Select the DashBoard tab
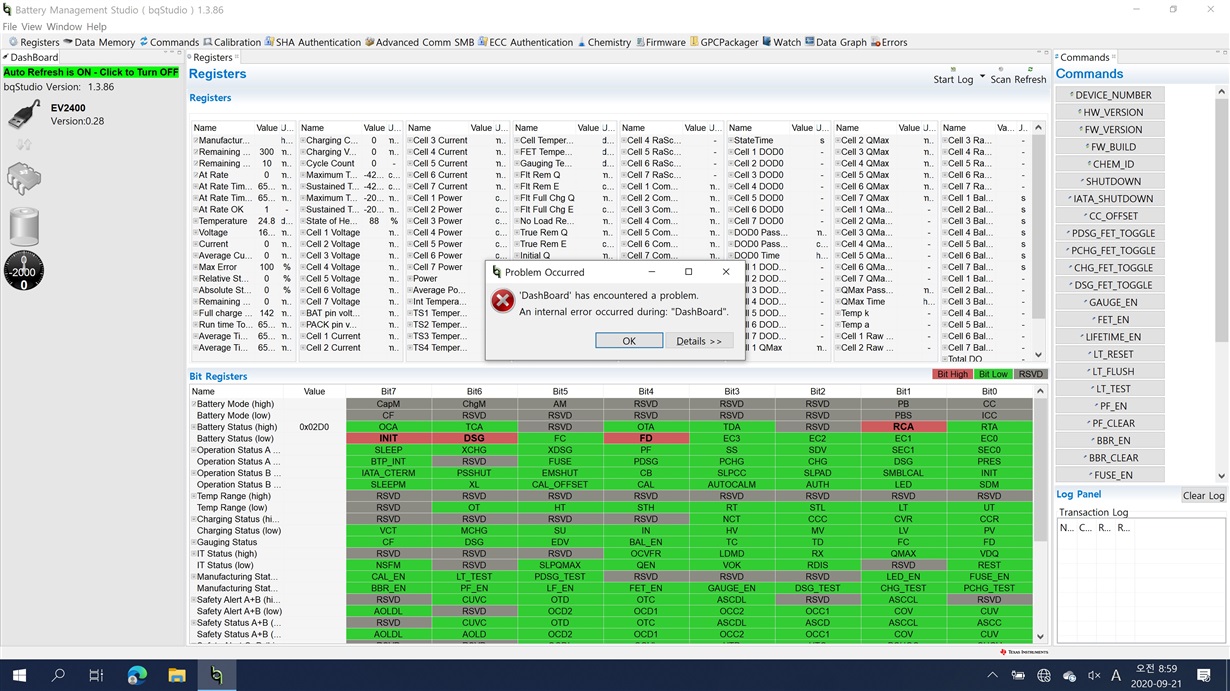The height and width of the screenshot is (691, 1230). 31,57
